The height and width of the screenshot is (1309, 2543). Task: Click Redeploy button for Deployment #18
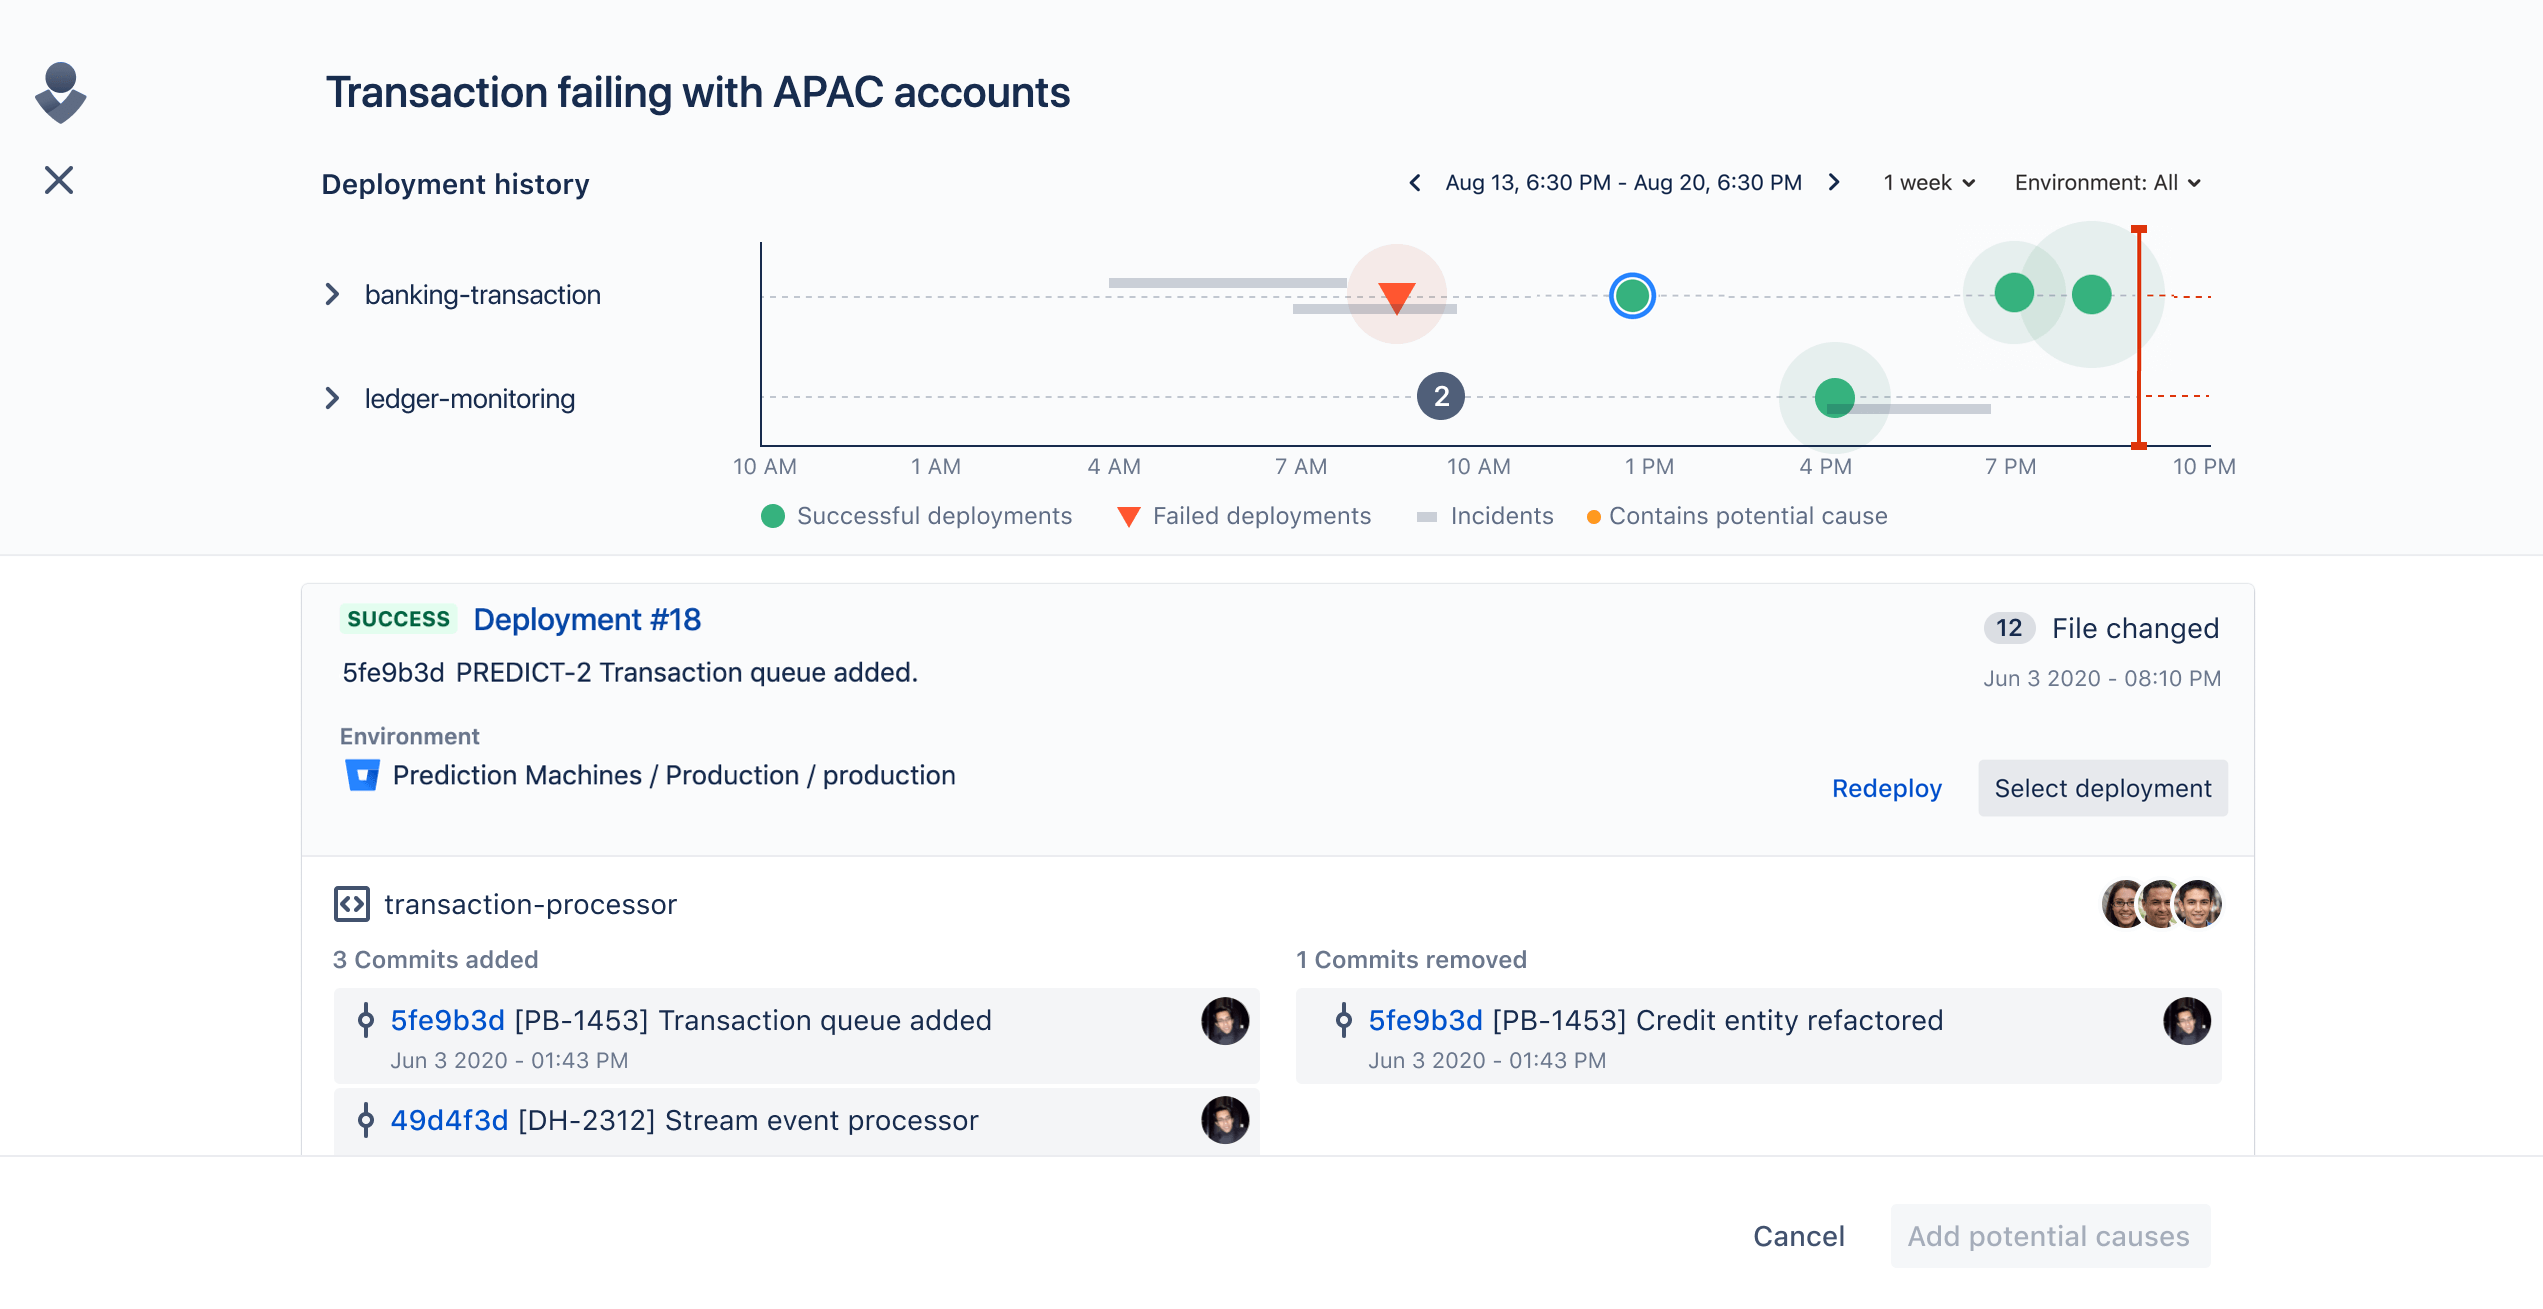(x=1882, y=788)
